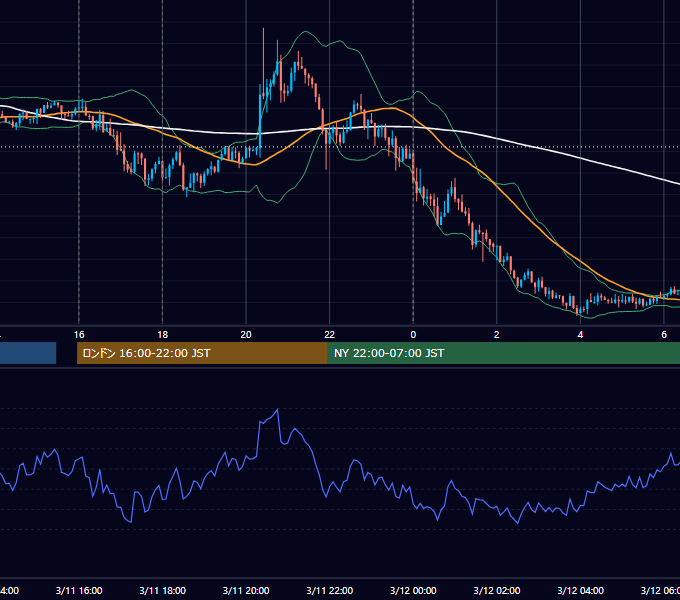The image size is (680, 600).
Task: Click the upper time axis label 2
Action: [x=497, y=335]
